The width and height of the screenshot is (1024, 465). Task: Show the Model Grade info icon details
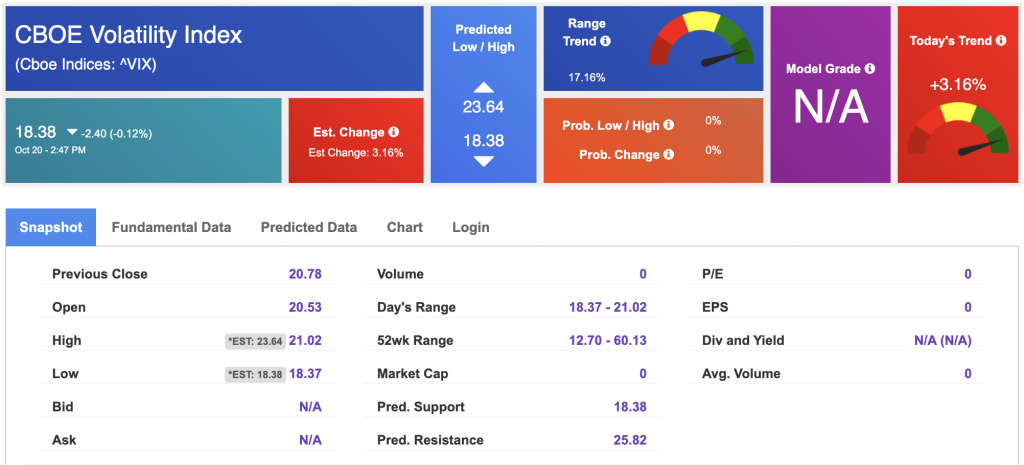point(869,68)
